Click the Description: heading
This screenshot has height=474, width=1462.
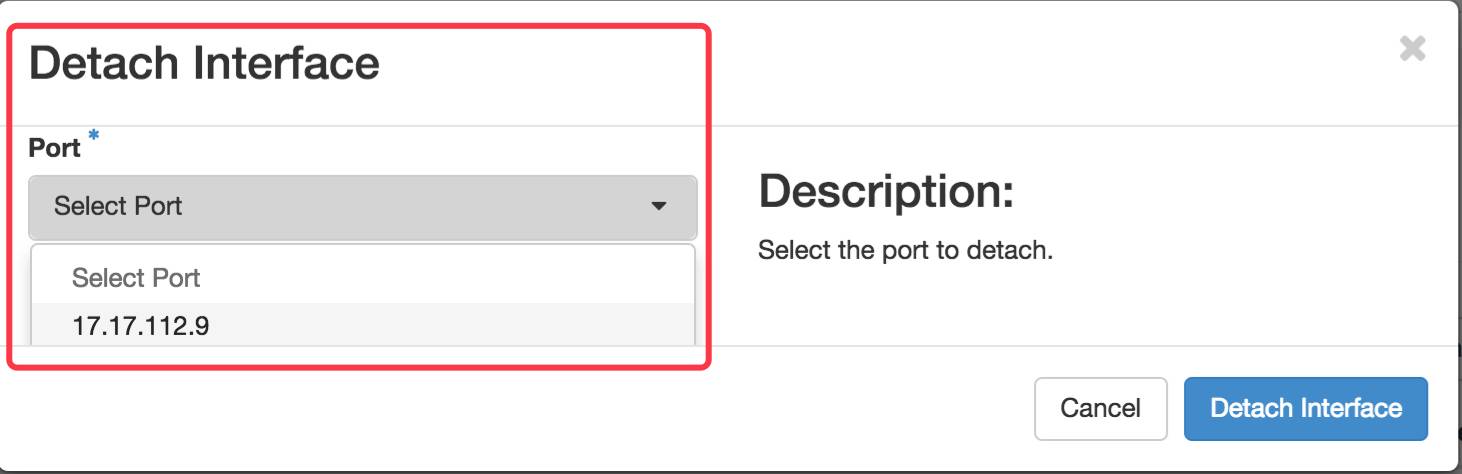[886, 191]
